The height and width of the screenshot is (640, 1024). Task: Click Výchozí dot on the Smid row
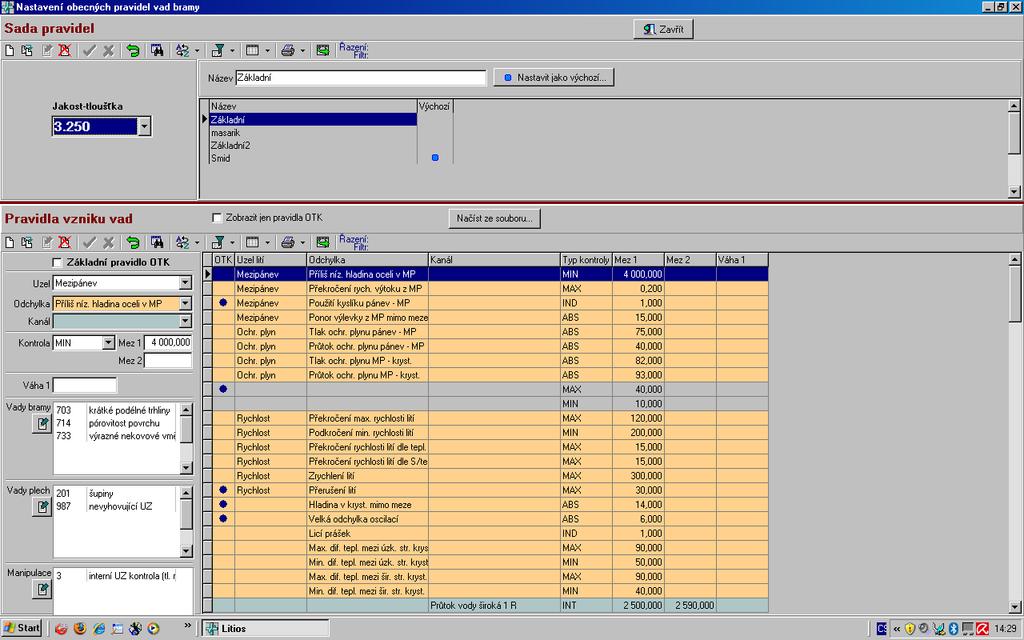[x=435, y=158]
